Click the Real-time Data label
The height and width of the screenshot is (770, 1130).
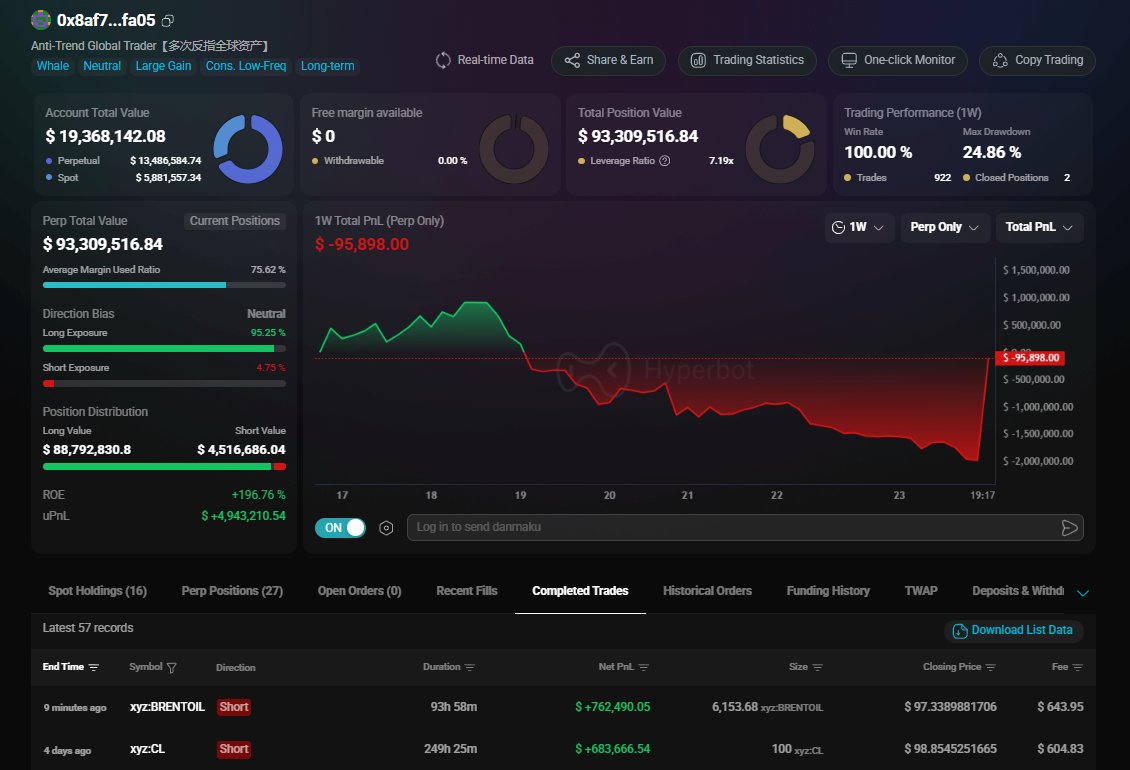pyautogui.click(x=496, y=61)
